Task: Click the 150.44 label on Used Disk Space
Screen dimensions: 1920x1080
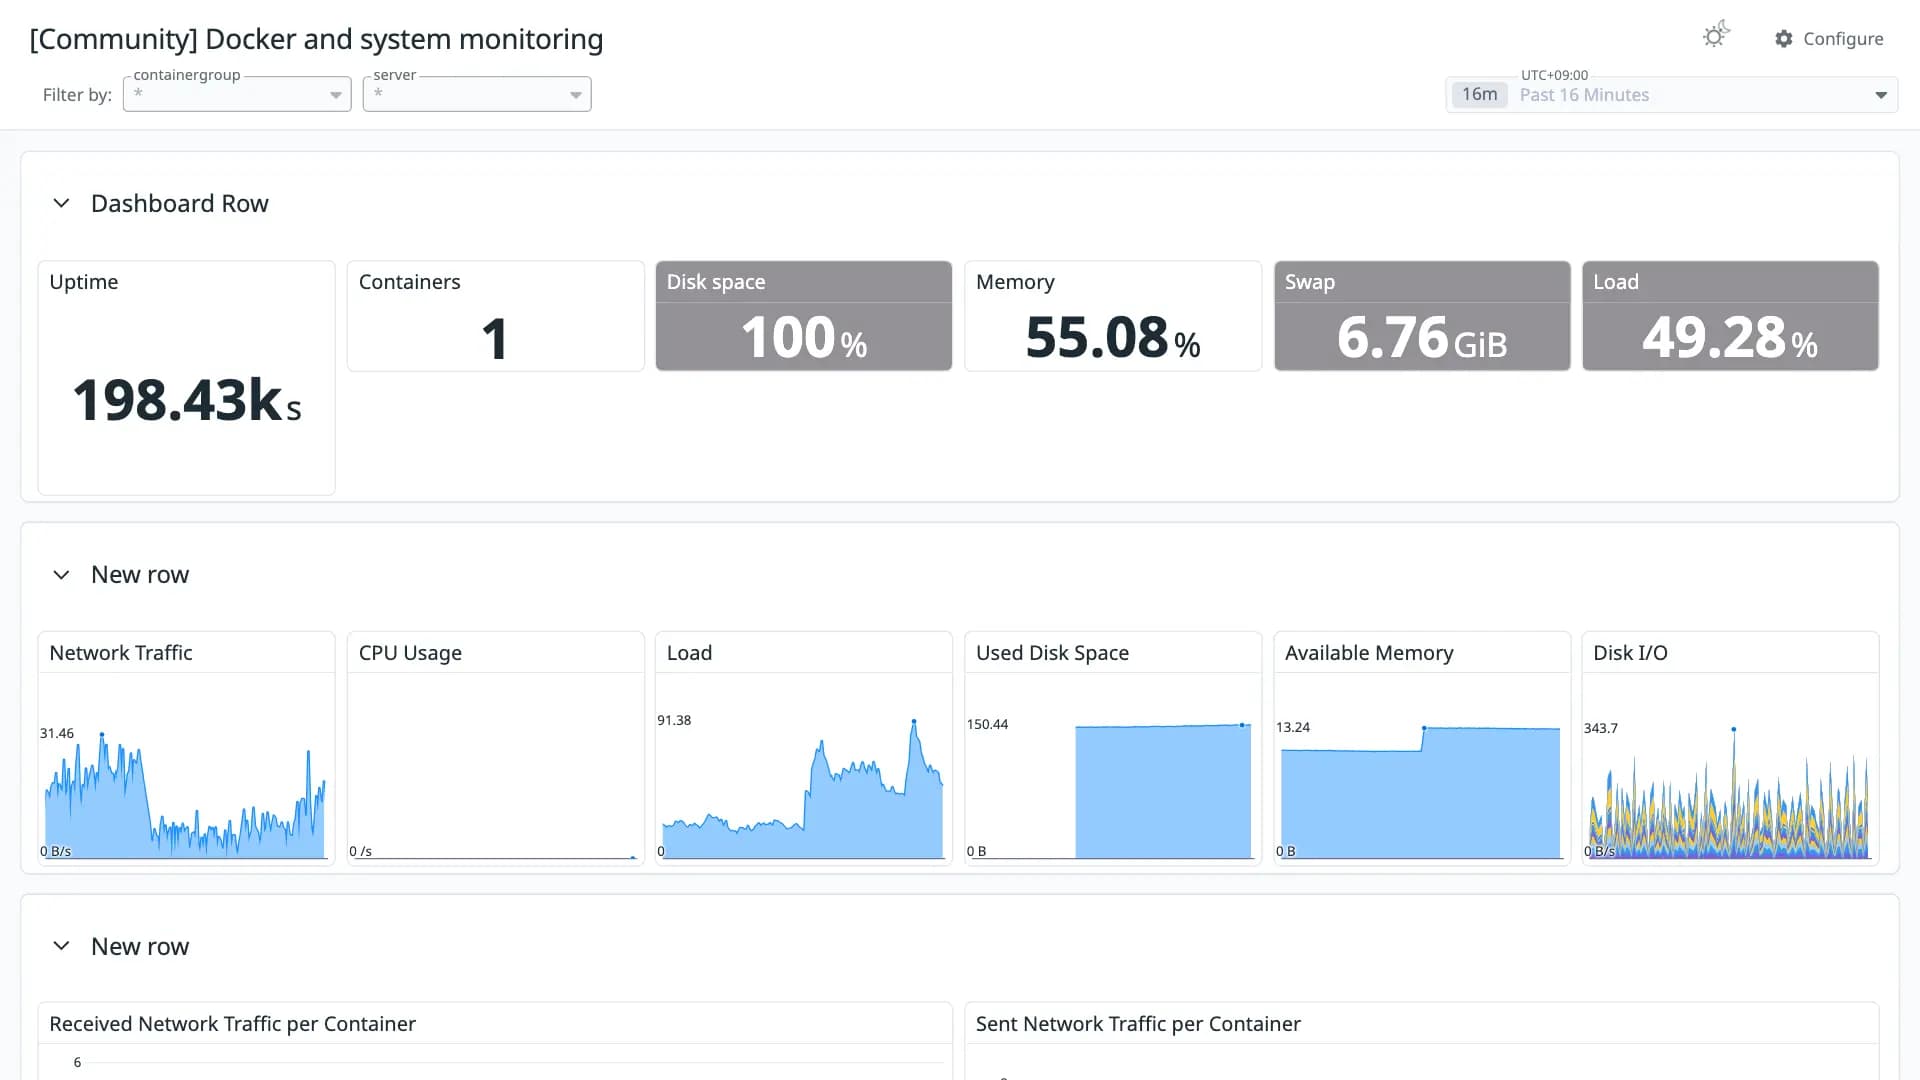Action: [x=987, y=724]
